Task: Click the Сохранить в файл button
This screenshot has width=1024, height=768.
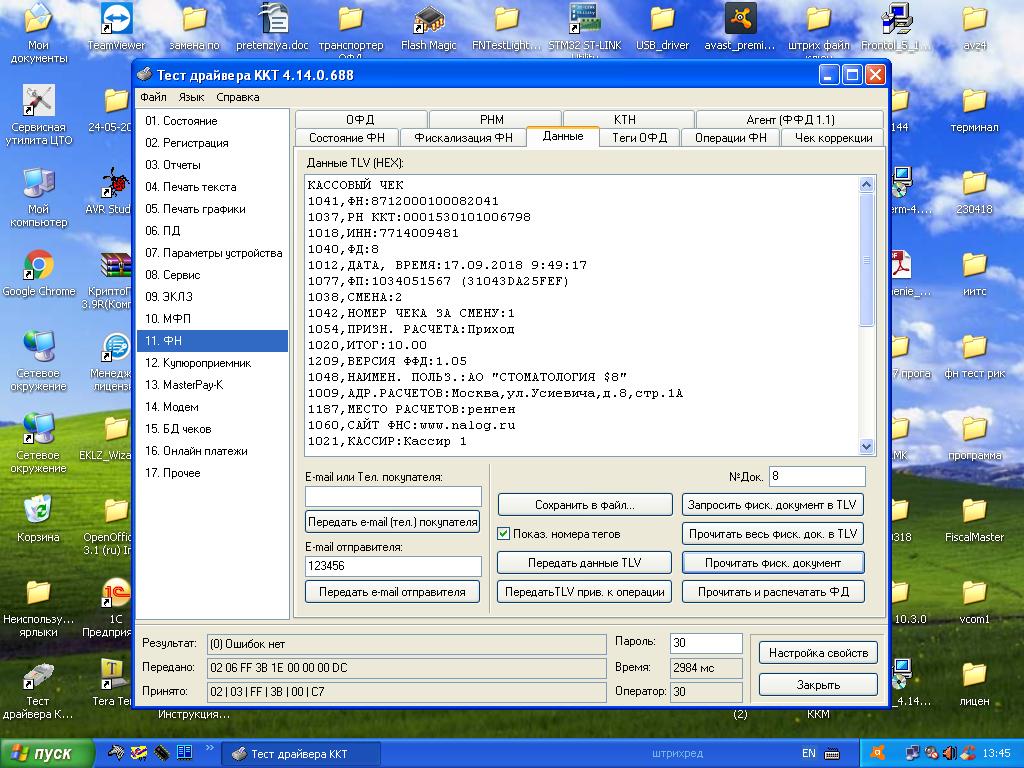Action: coord(584,505)
